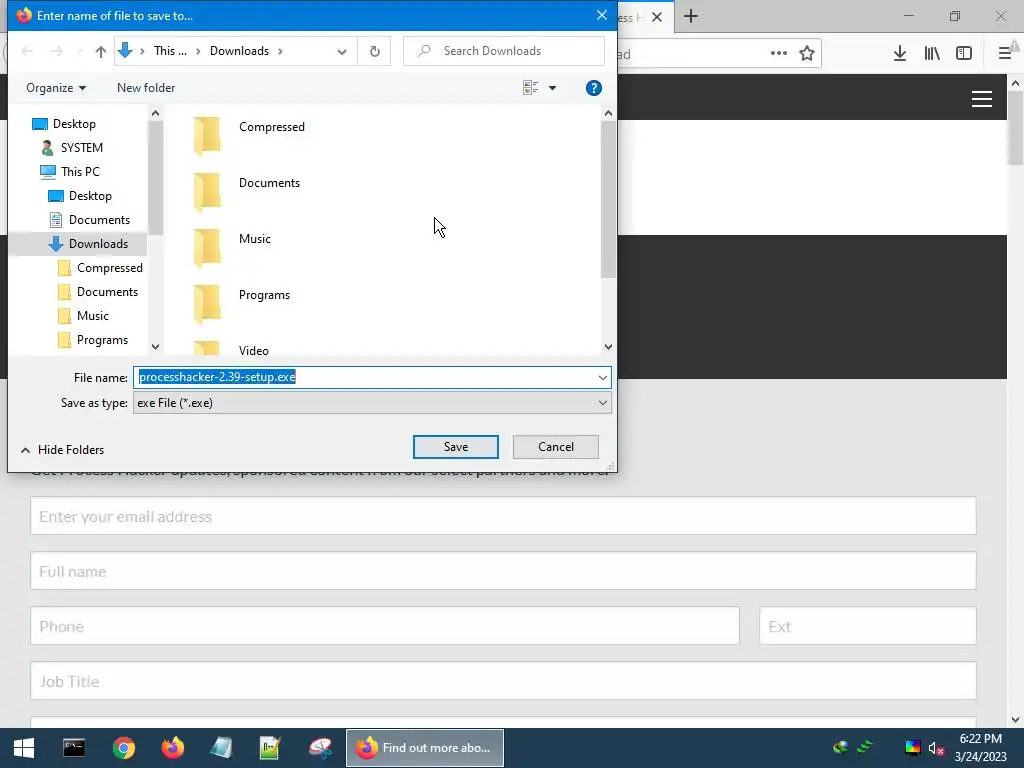Select Desktop at top of navigation tree

74,124
